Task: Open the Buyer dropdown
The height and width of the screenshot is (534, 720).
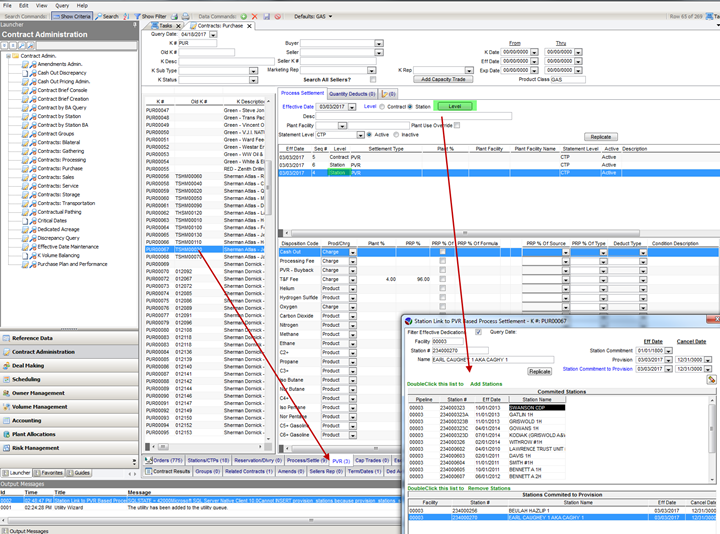Action: (379, 44)
